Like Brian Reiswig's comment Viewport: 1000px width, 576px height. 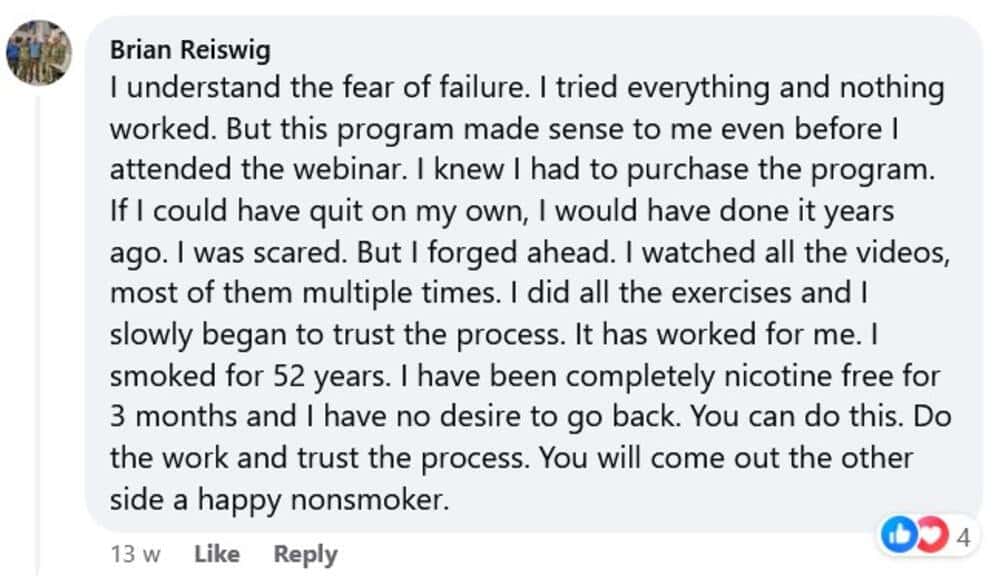pyautogui.click(x=216, y=553)
